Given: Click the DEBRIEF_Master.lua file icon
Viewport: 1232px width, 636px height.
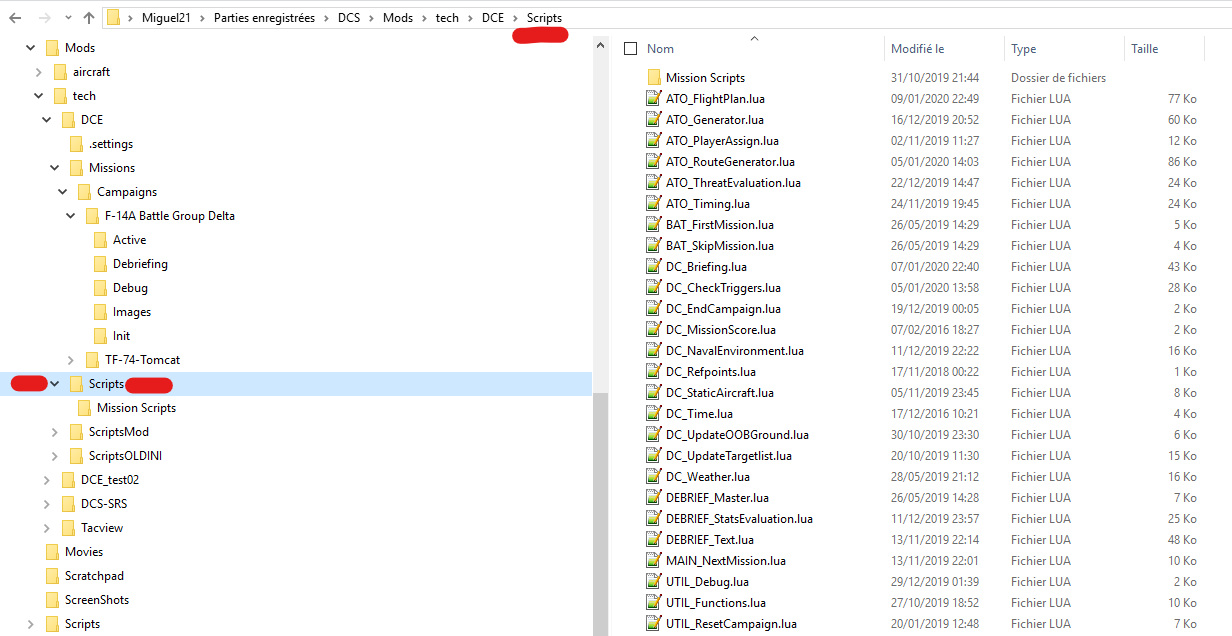Looking at the screenshot, I should click(x=654, y=498).
